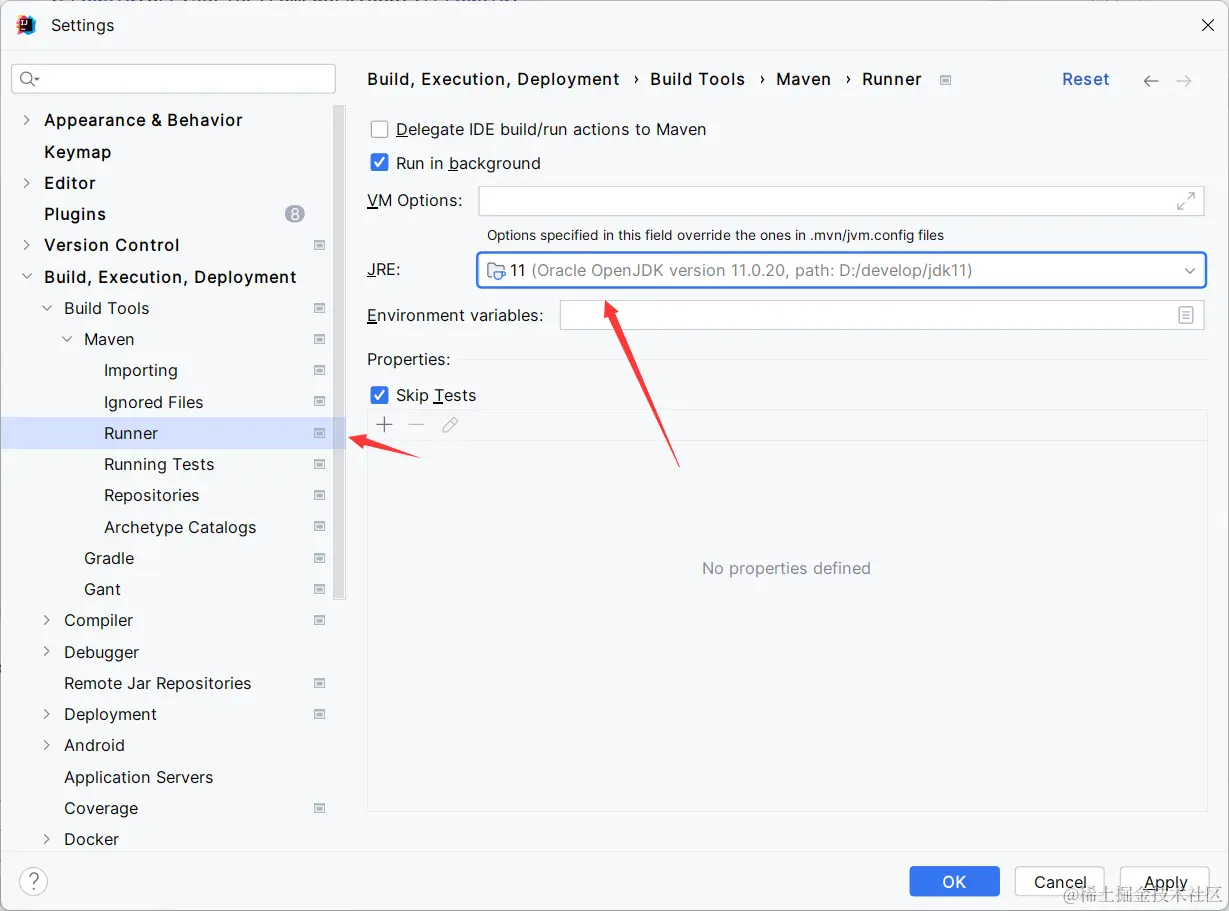Click project-level icon on Archetype Catalogs row

pyautogui.click(x=320, y=527)
